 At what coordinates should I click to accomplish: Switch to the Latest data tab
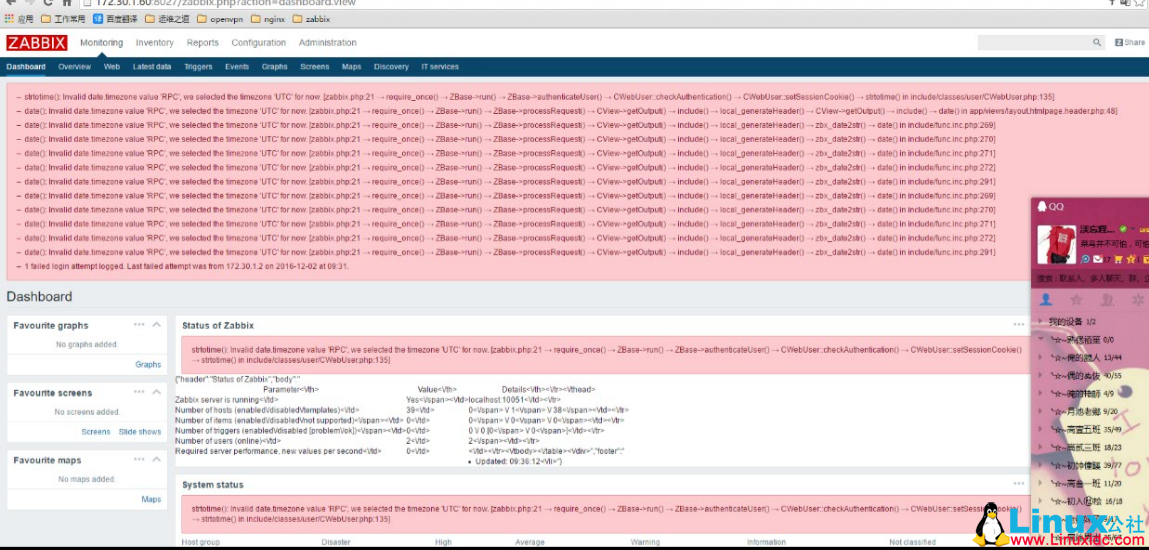click(151, 67)
